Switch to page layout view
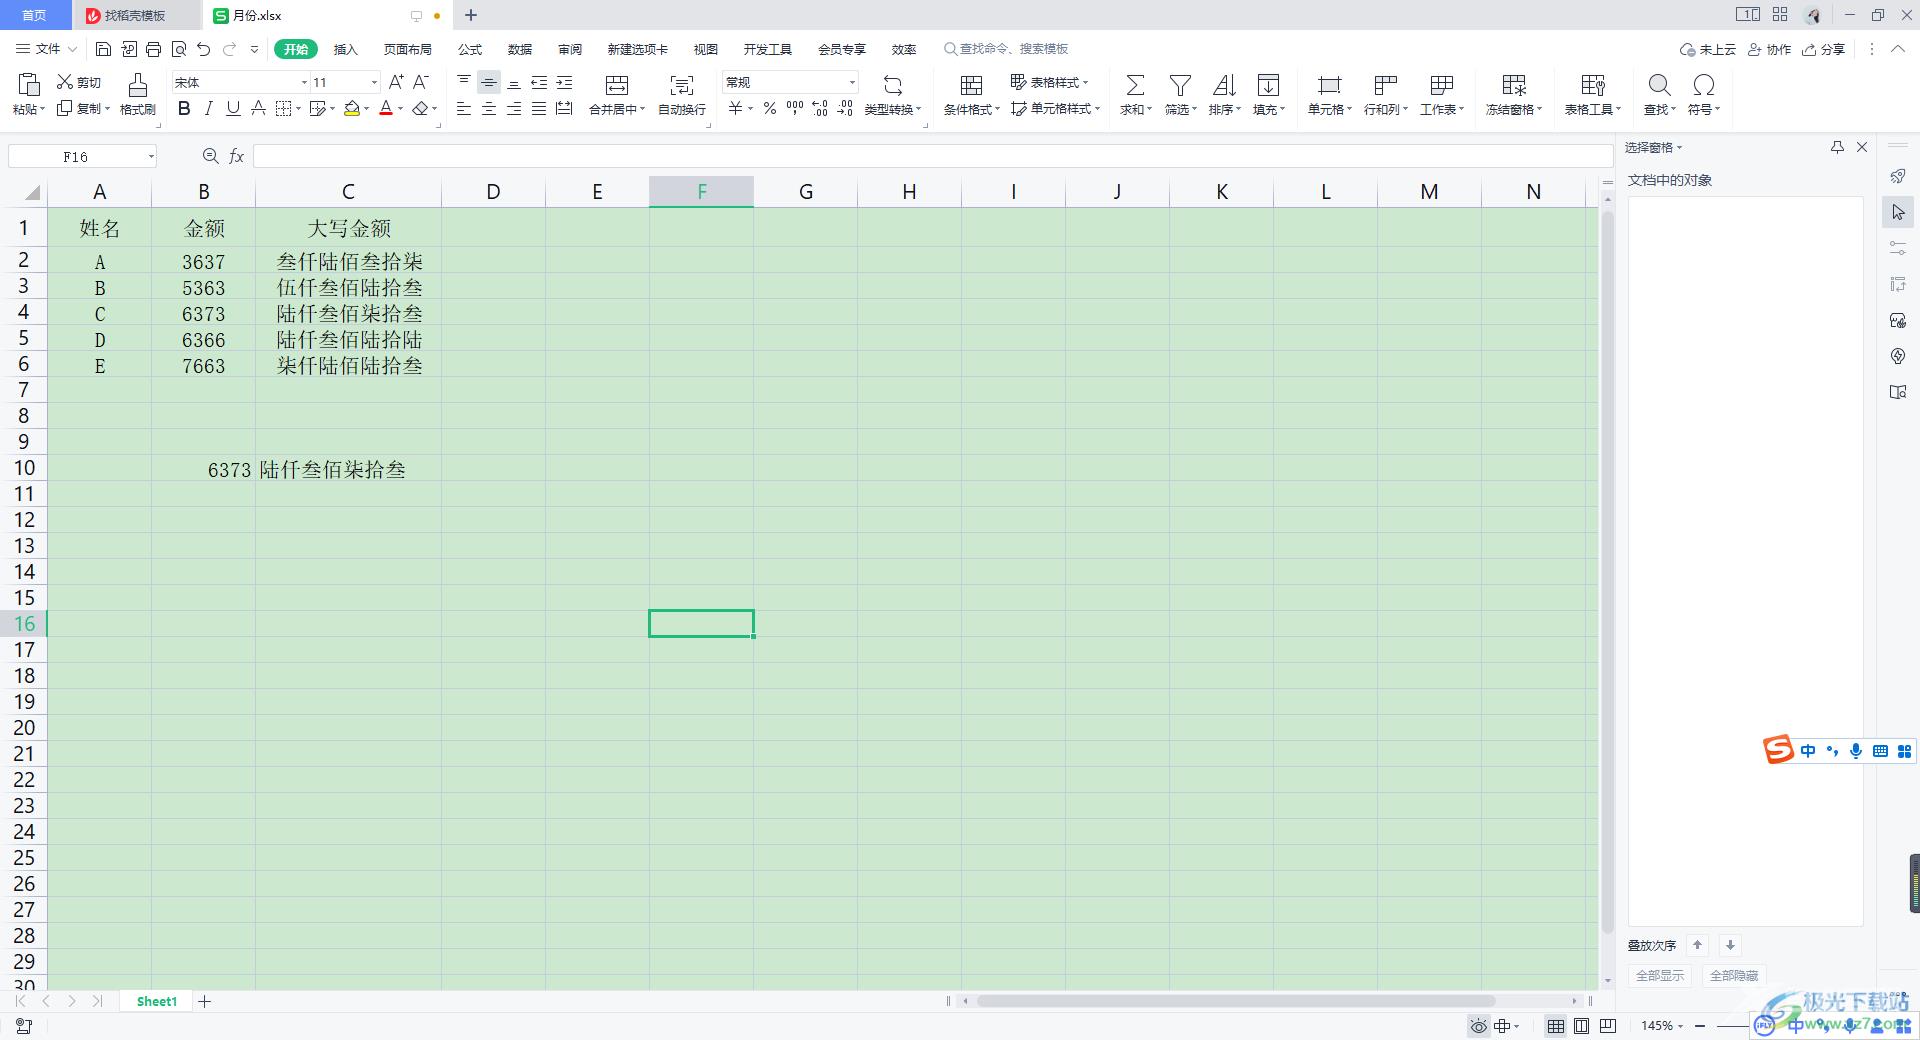1920x1040 pixels. point(1582,1026)
